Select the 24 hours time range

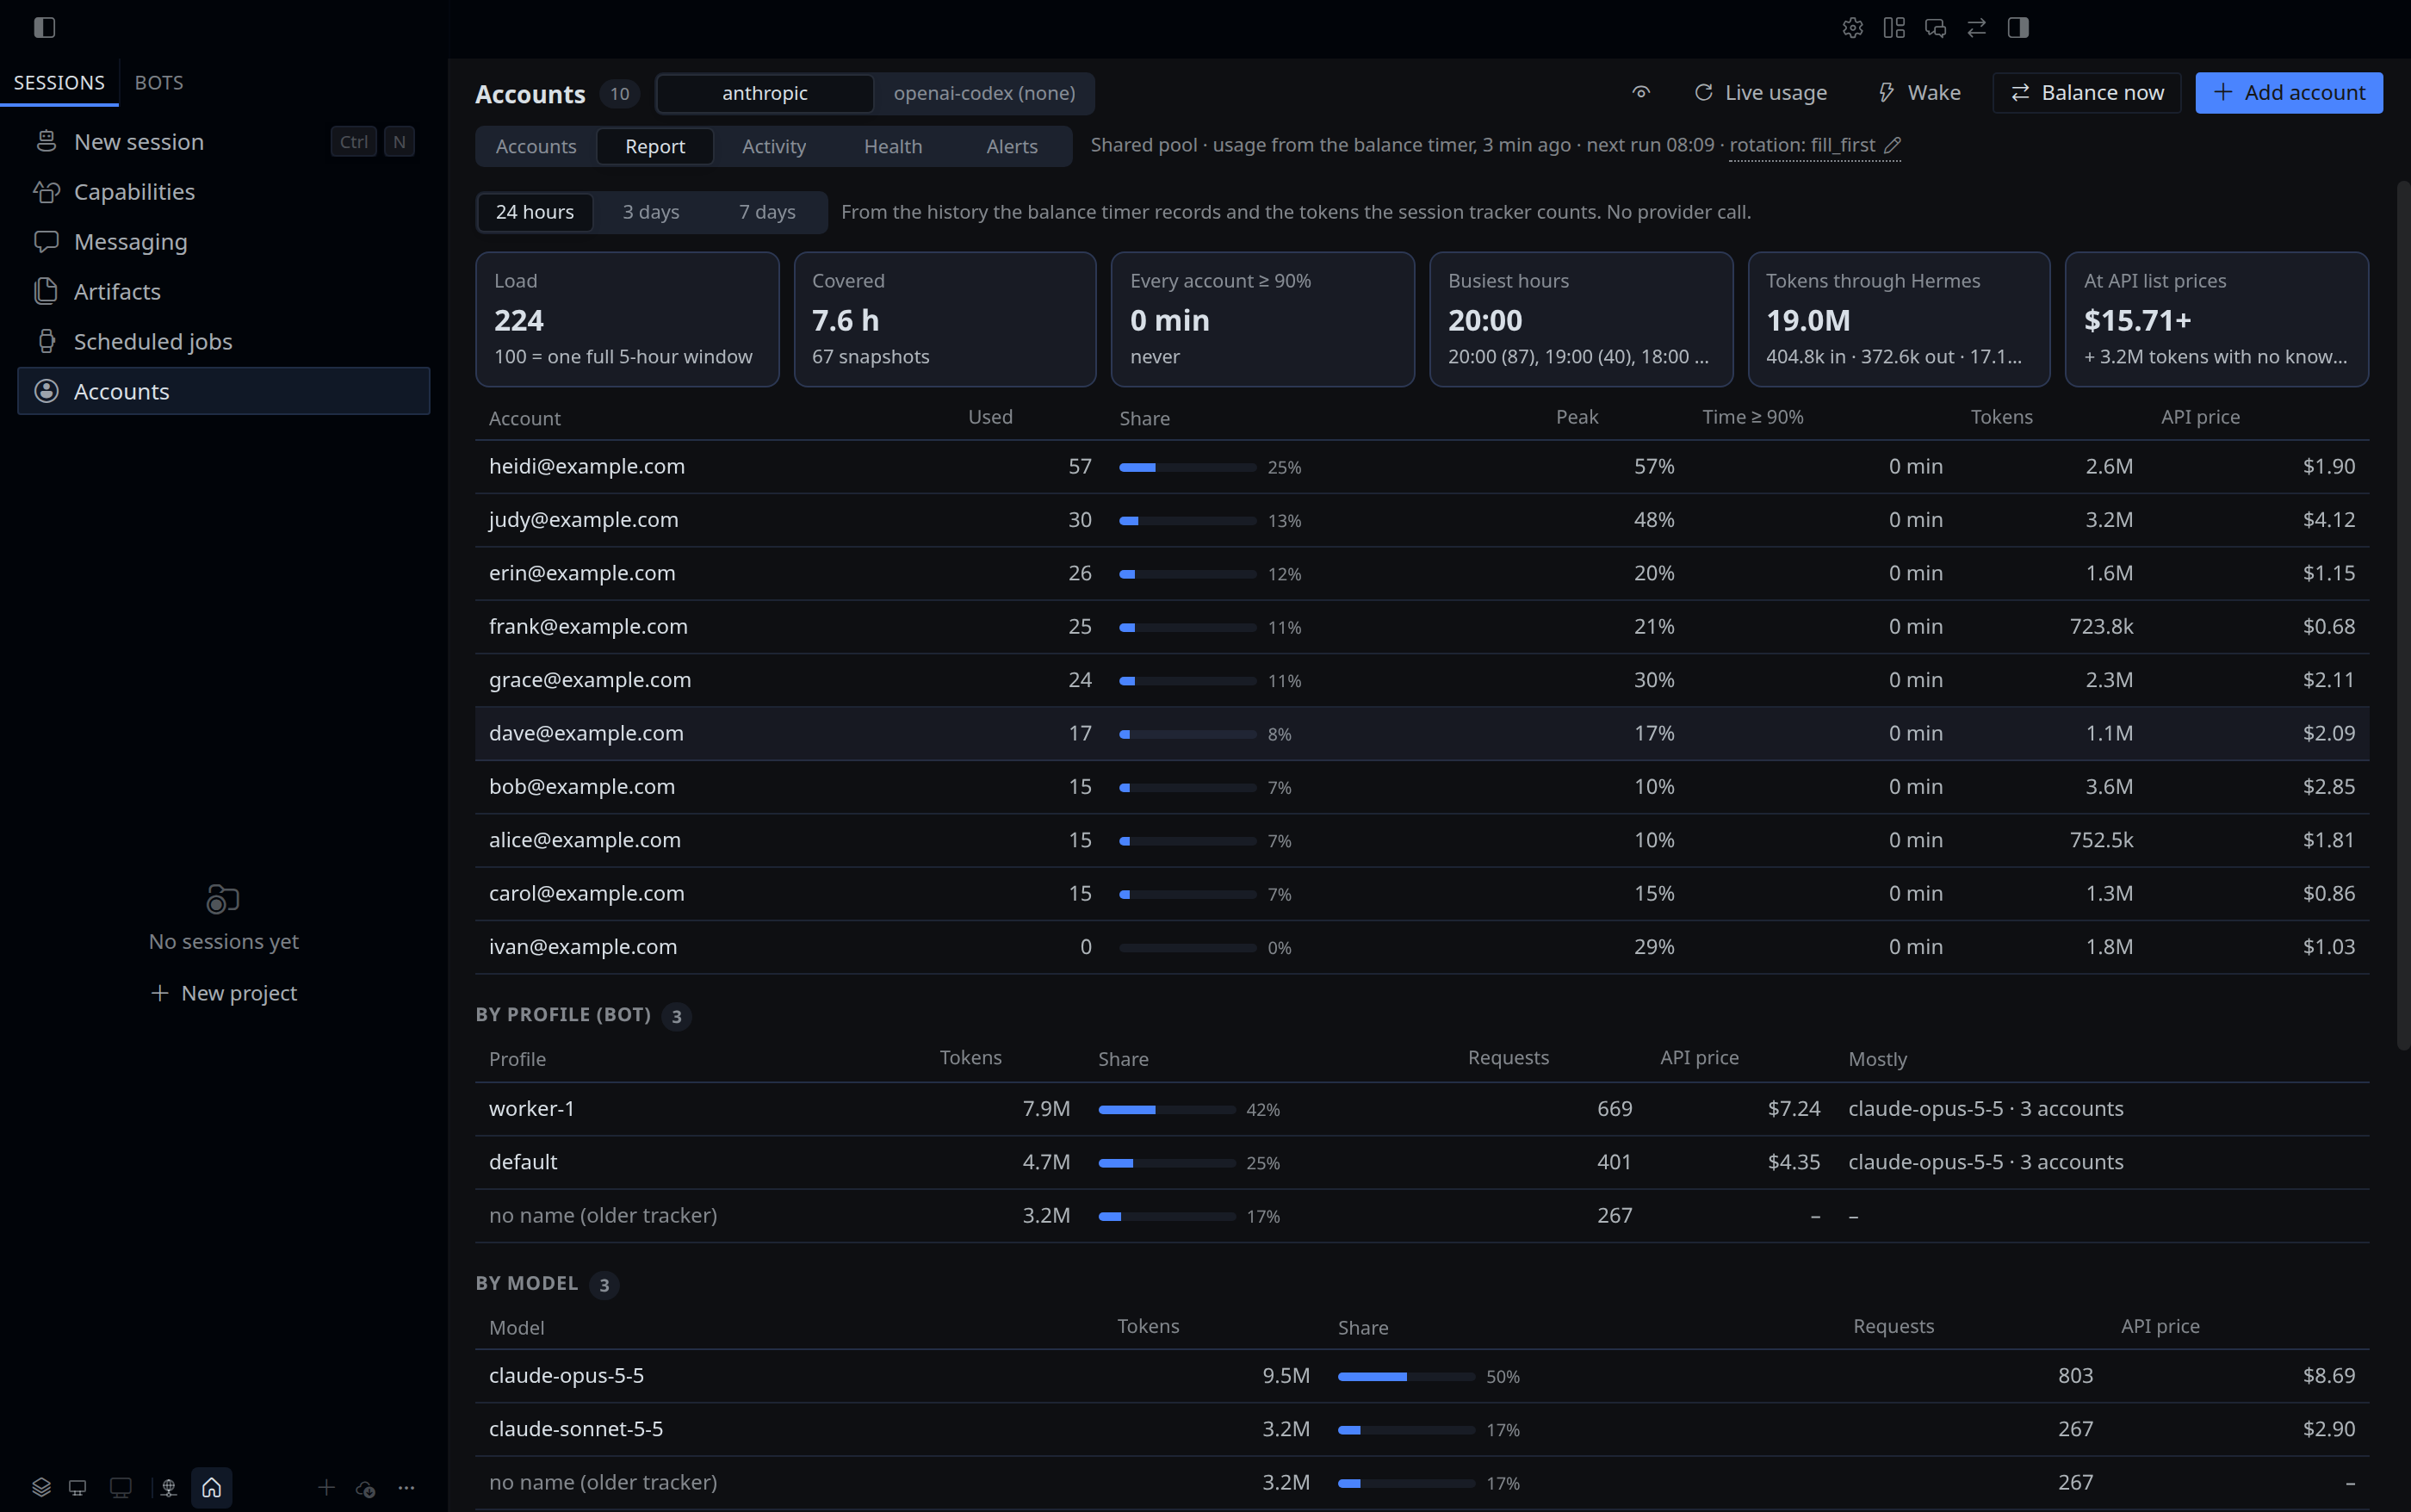coord(535,212)
